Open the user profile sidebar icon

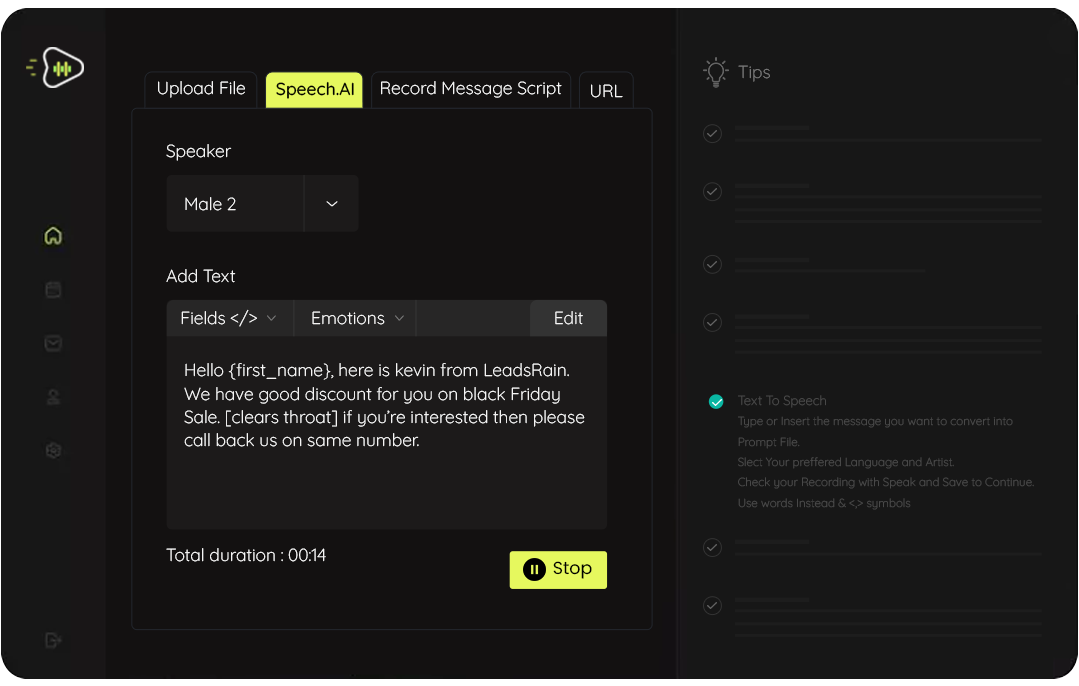click(53, 397)
